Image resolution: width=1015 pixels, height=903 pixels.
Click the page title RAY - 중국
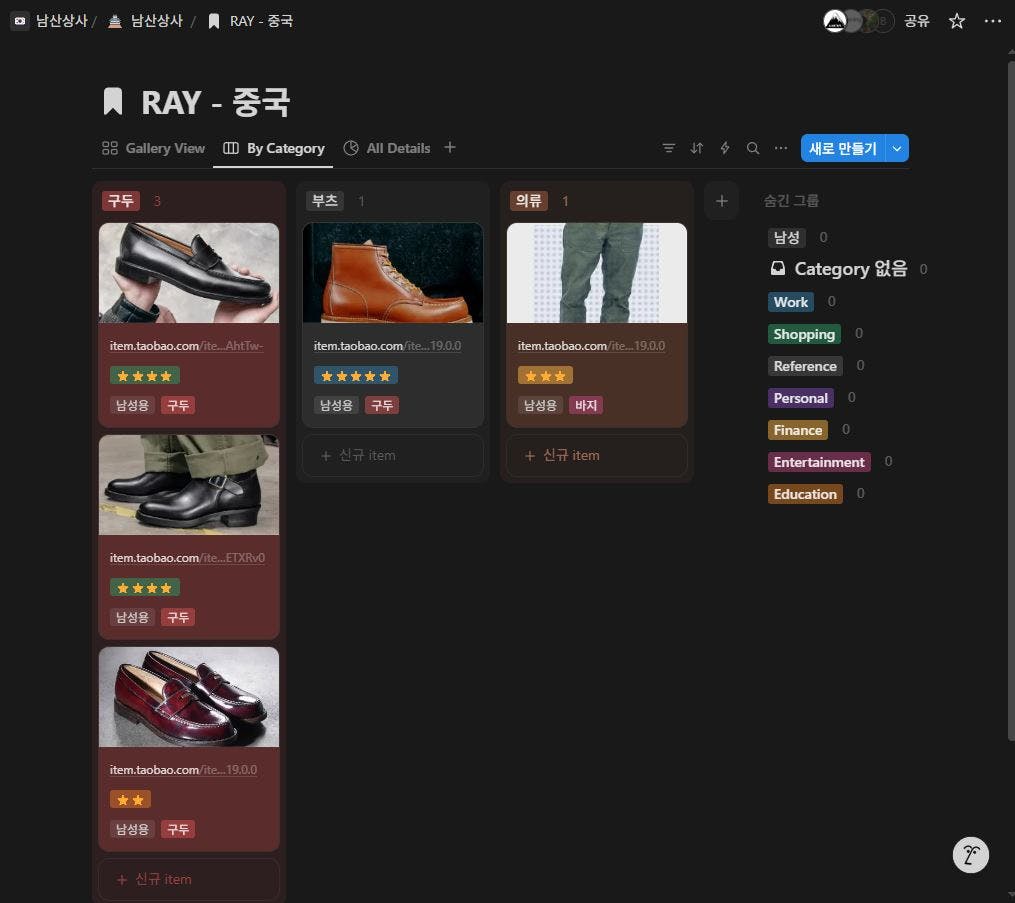click(x=216, y=102)
